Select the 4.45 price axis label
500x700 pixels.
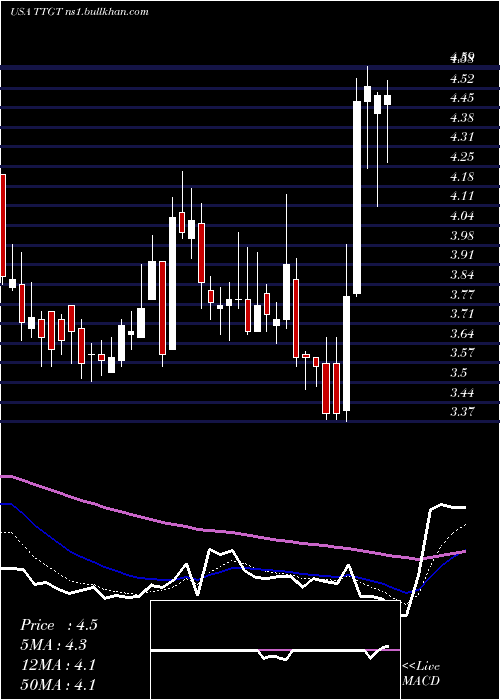462,99
